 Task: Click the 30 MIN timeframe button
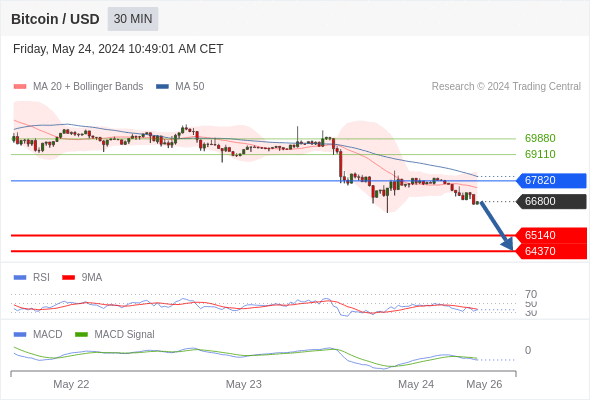[x=133, y=19]
